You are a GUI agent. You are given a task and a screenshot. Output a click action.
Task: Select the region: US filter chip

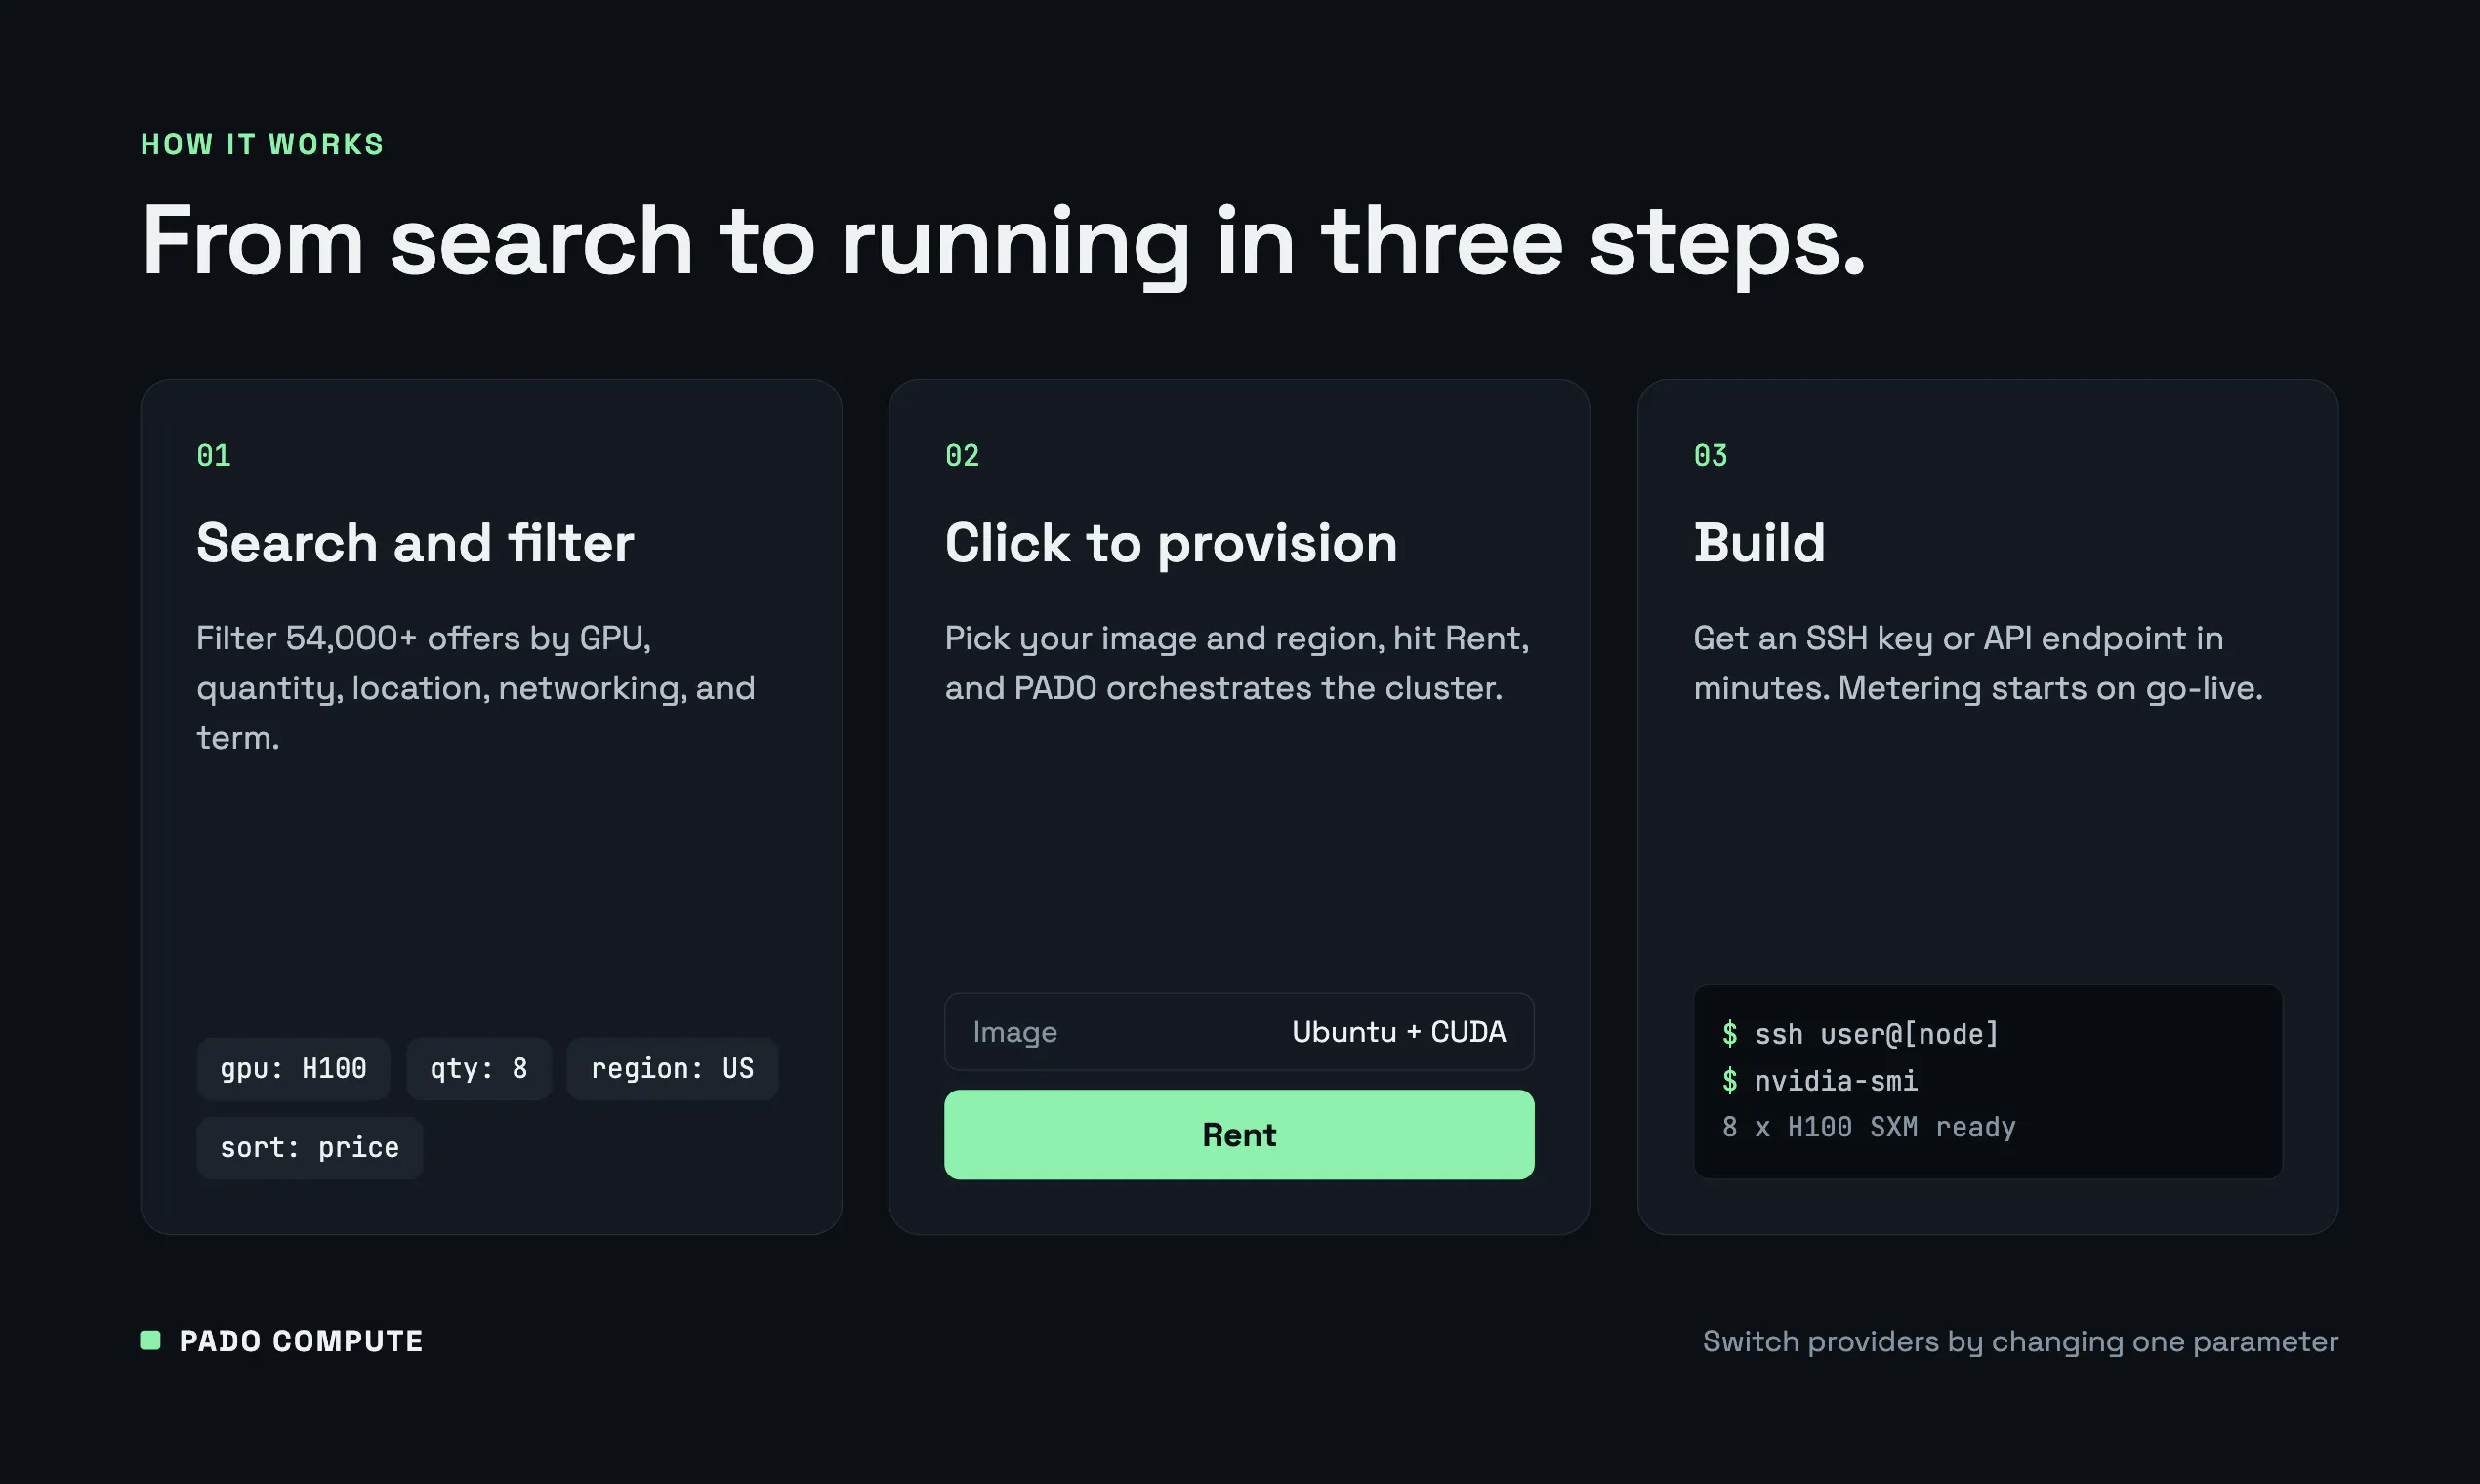672,1068
